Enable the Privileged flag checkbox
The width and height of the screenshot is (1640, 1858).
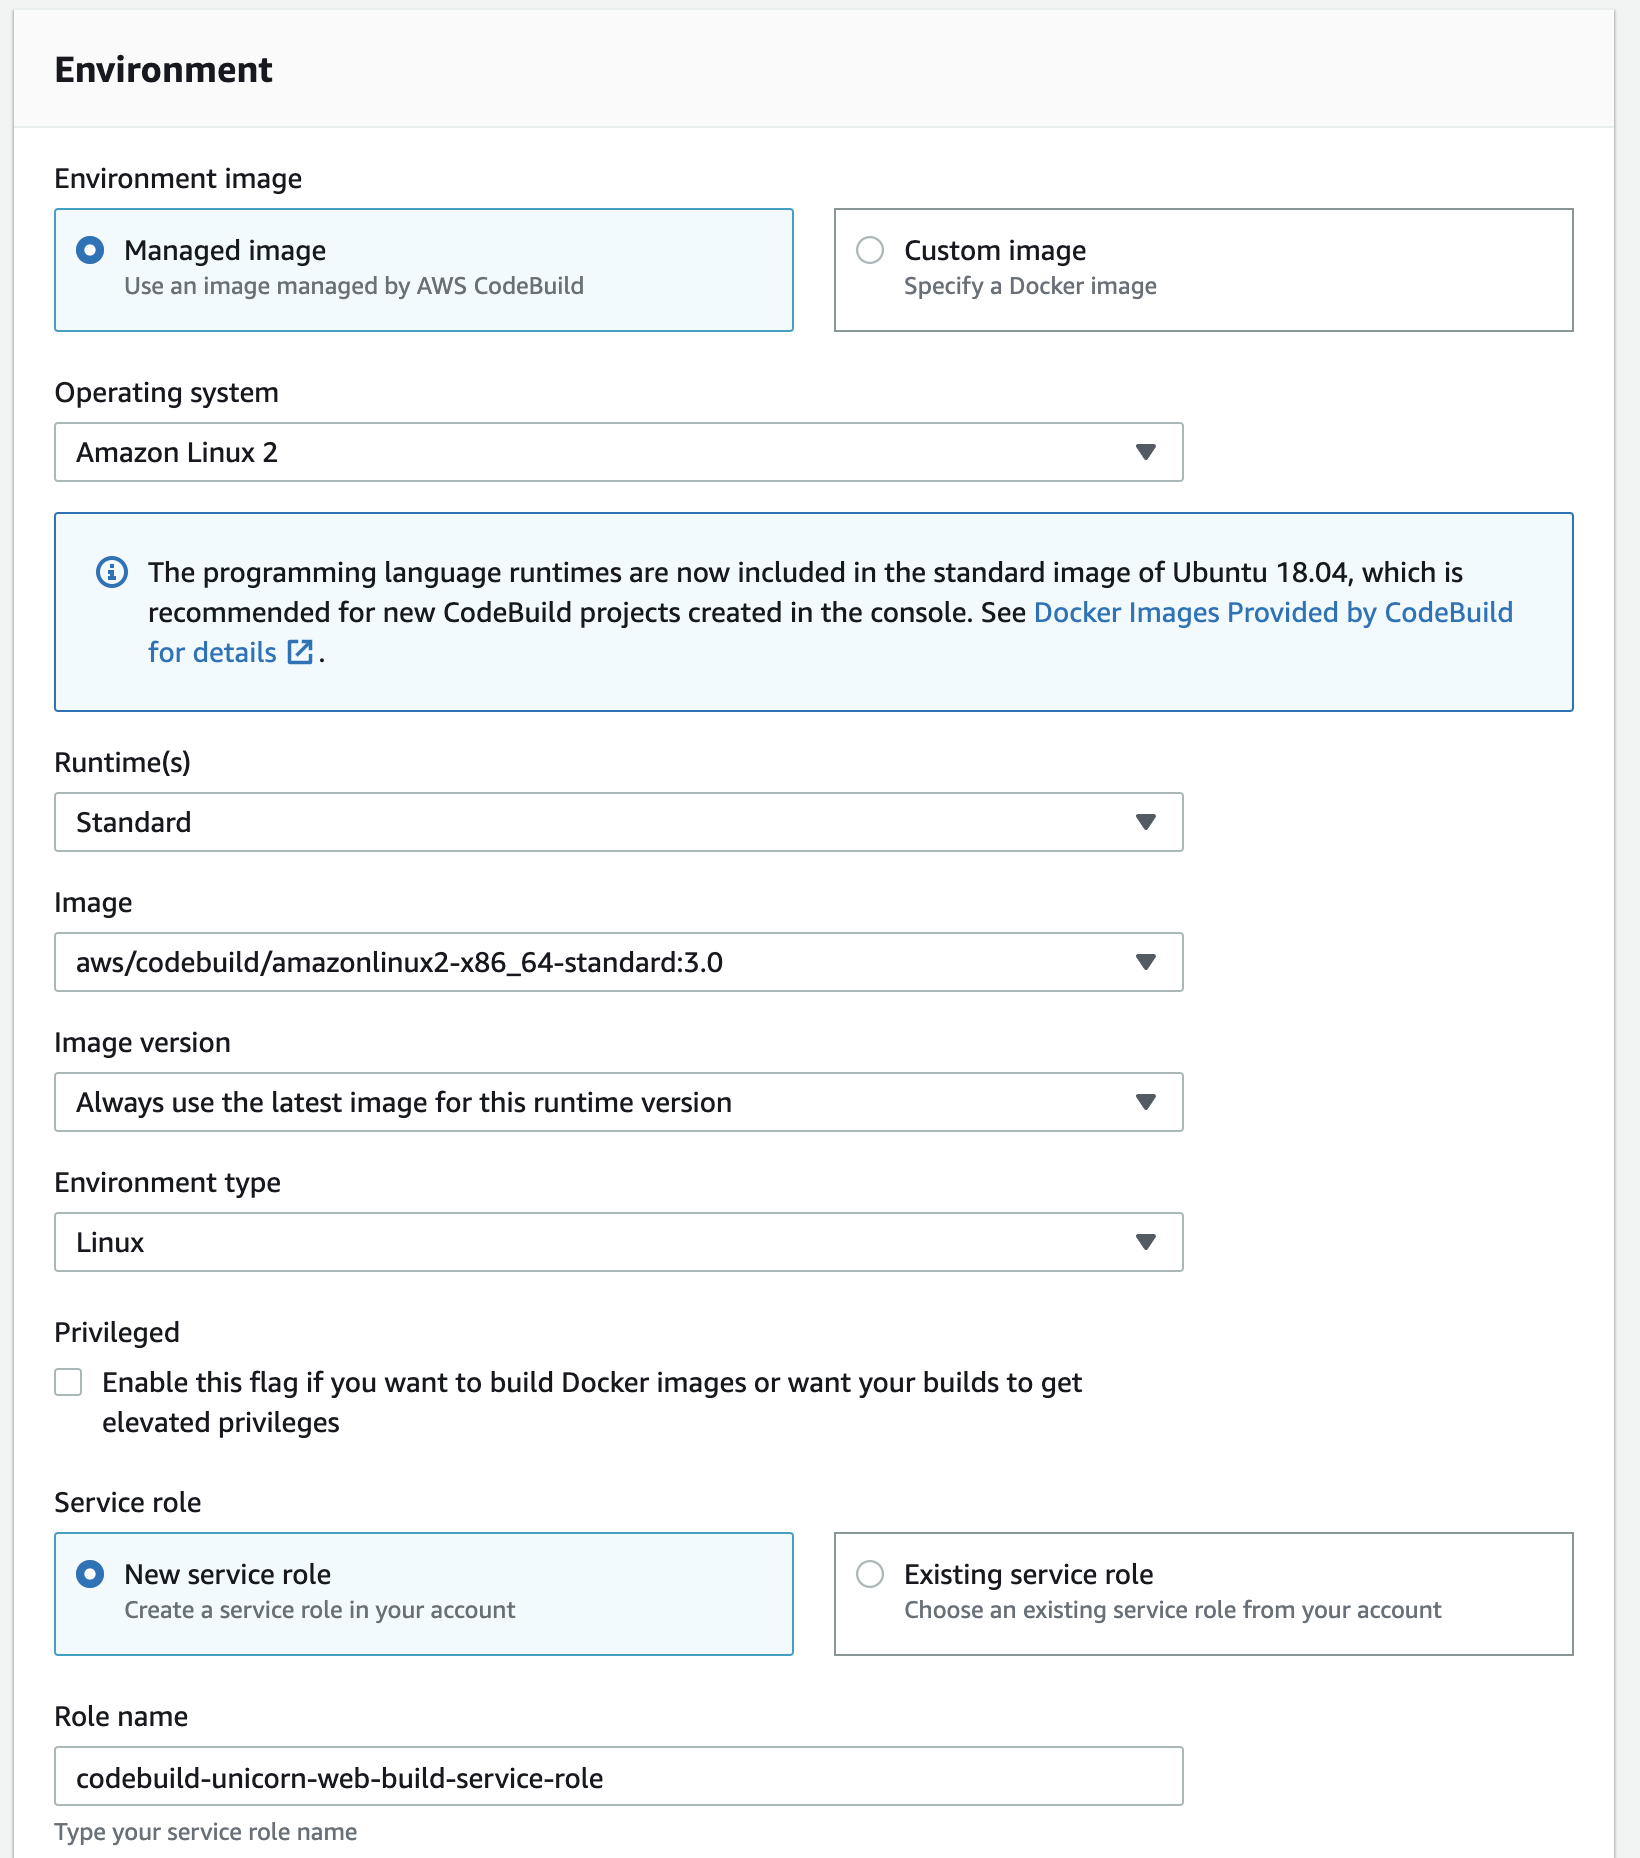[x=67, y=1382]
